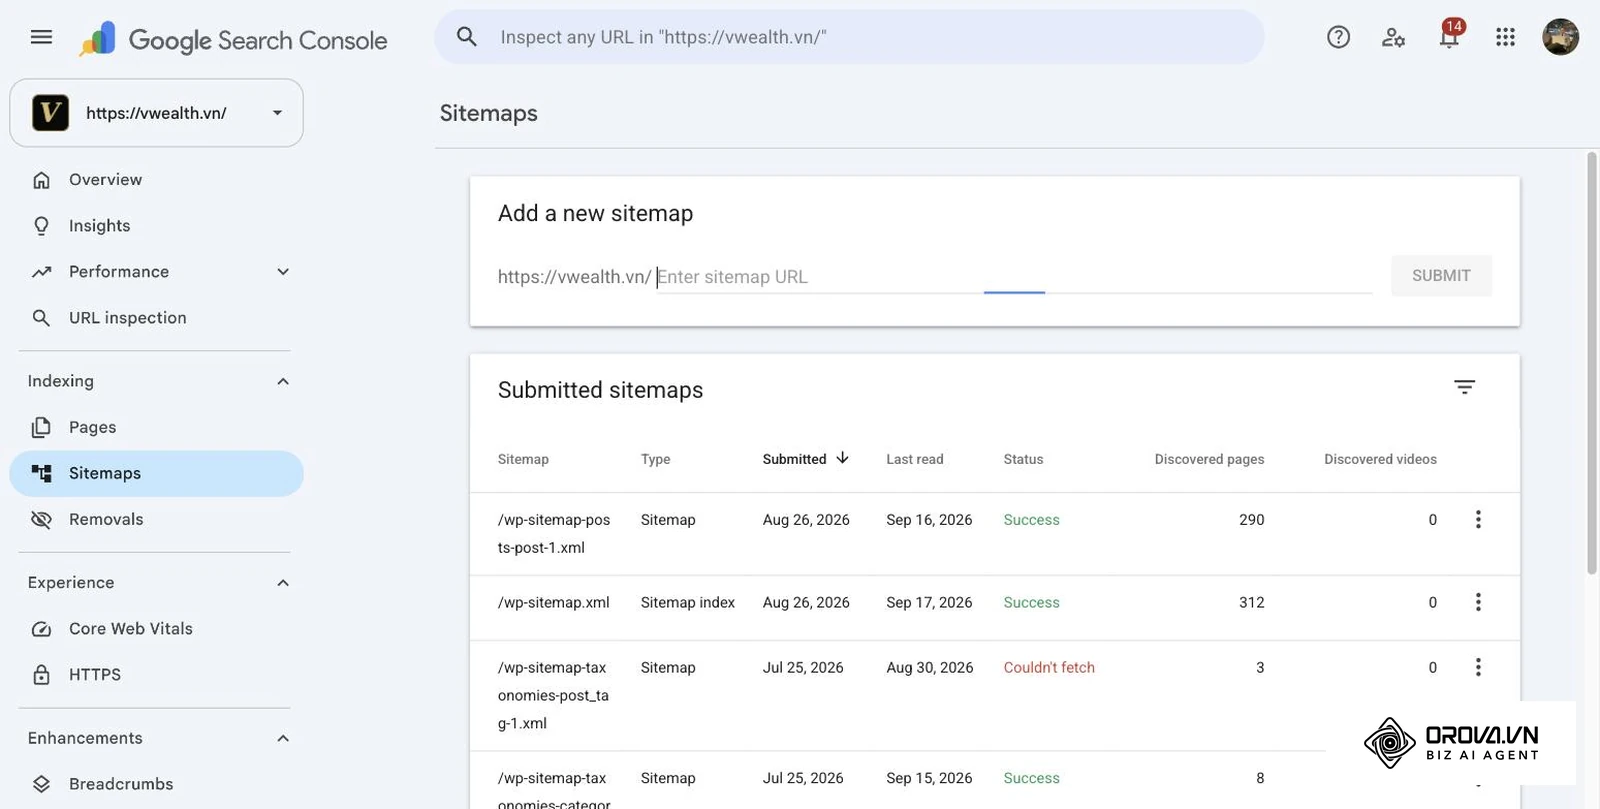Collapse the Indexing section
Screen dimensions: 1600x809
tap(283, 381)
